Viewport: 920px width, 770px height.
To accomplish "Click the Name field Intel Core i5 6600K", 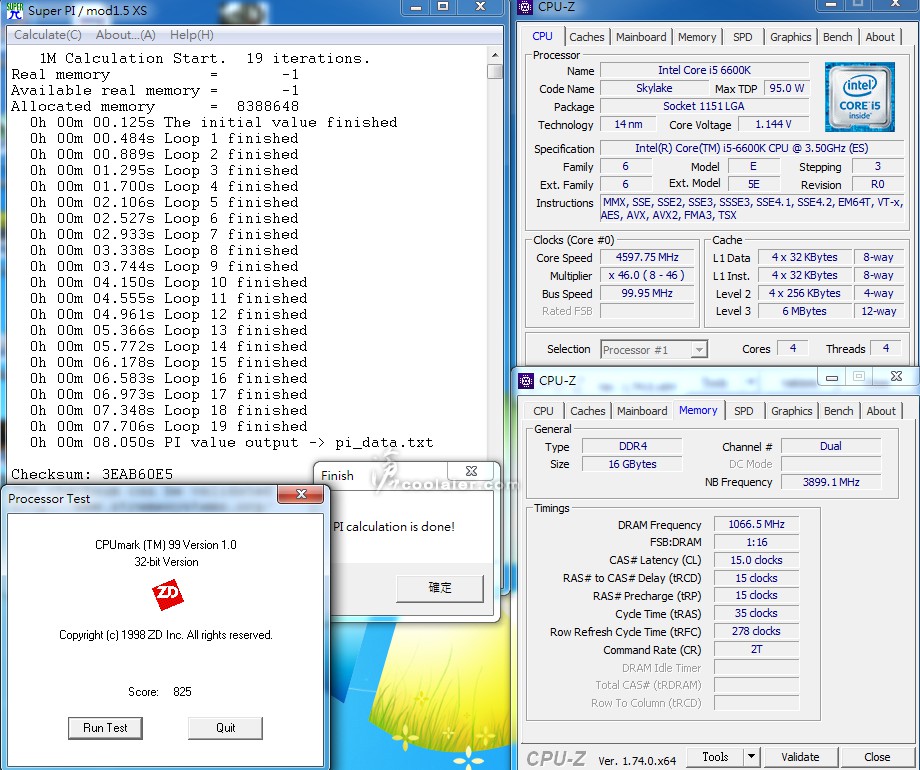I will (704, 70).
